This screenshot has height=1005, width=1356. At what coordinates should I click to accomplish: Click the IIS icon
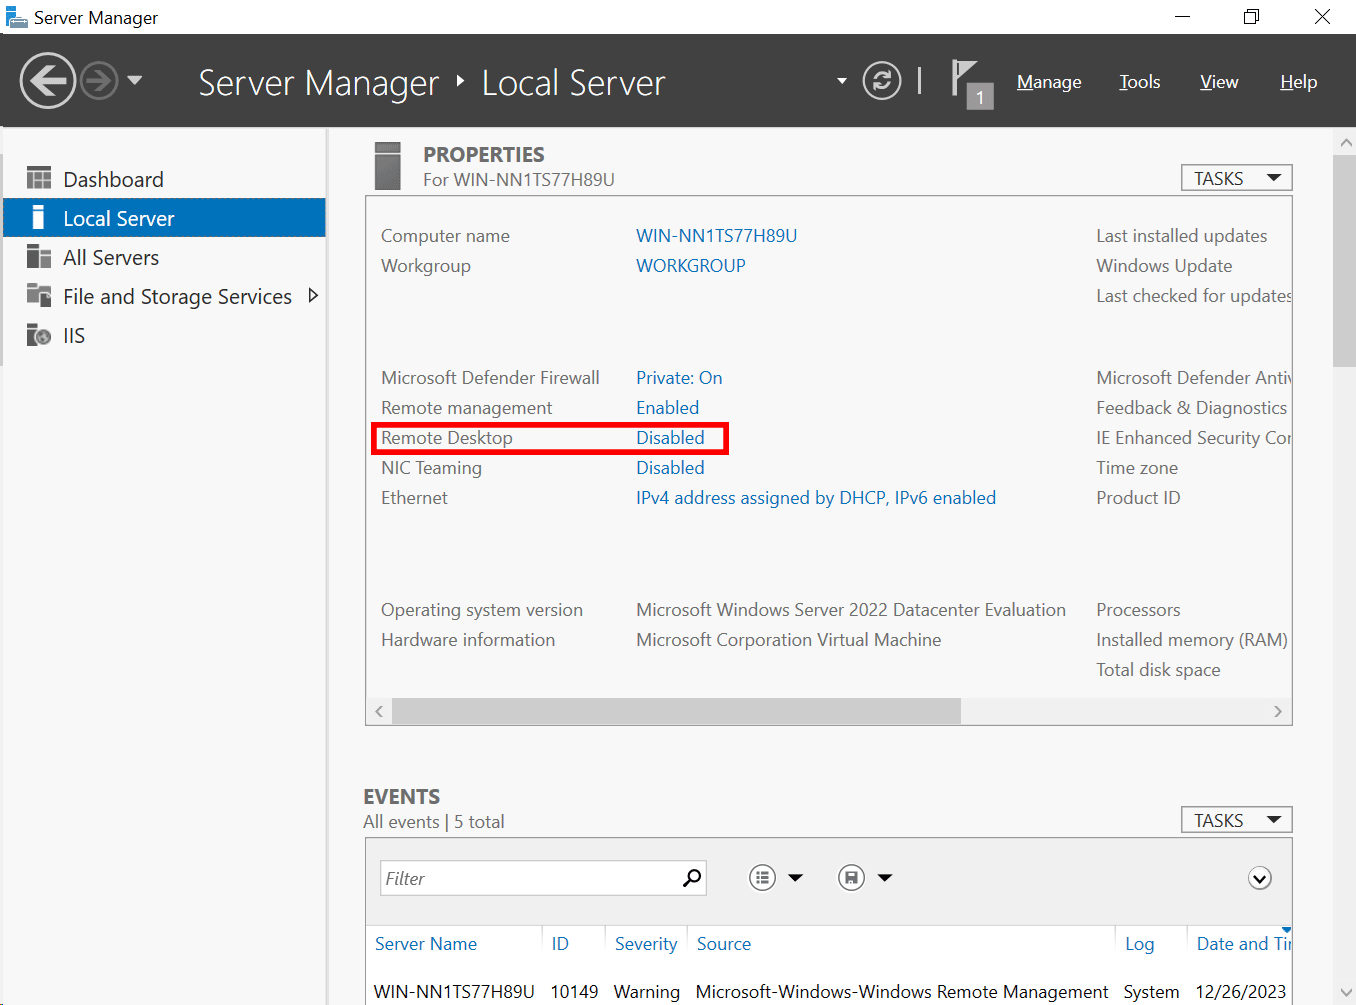(x=39, y=335)
